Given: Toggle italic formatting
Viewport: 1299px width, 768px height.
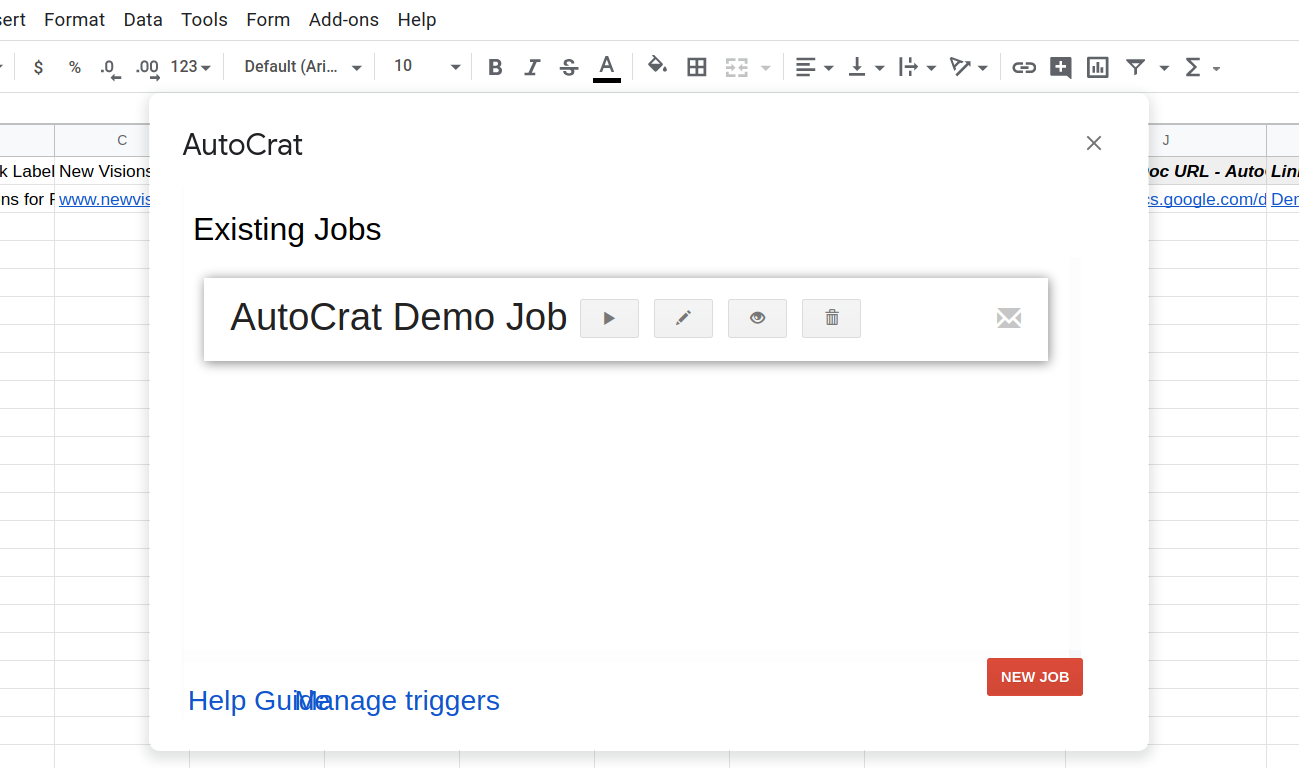Looking at the screenshot, I should [532, 67].
